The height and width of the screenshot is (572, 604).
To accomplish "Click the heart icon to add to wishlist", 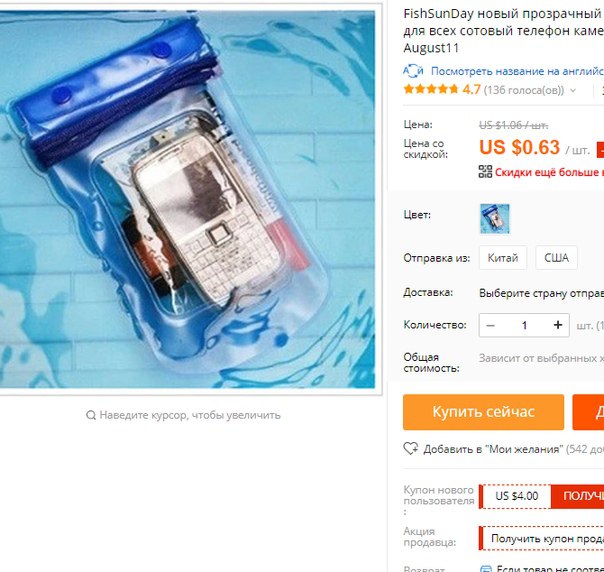I will click(x=411, y=449).
